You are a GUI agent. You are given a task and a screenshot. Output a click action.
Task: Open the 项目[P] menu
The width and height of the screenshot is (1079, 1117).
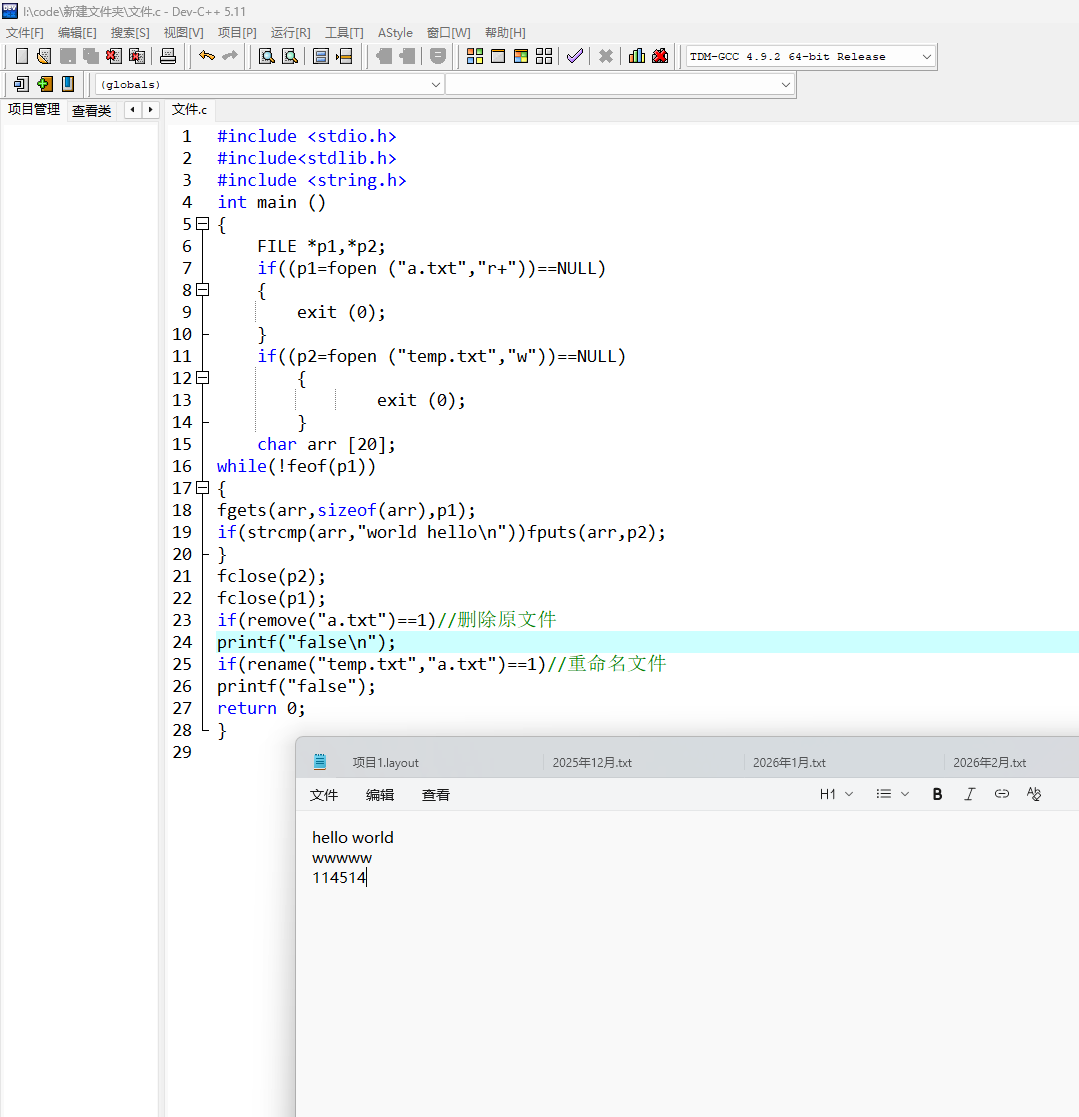(237, 33)
